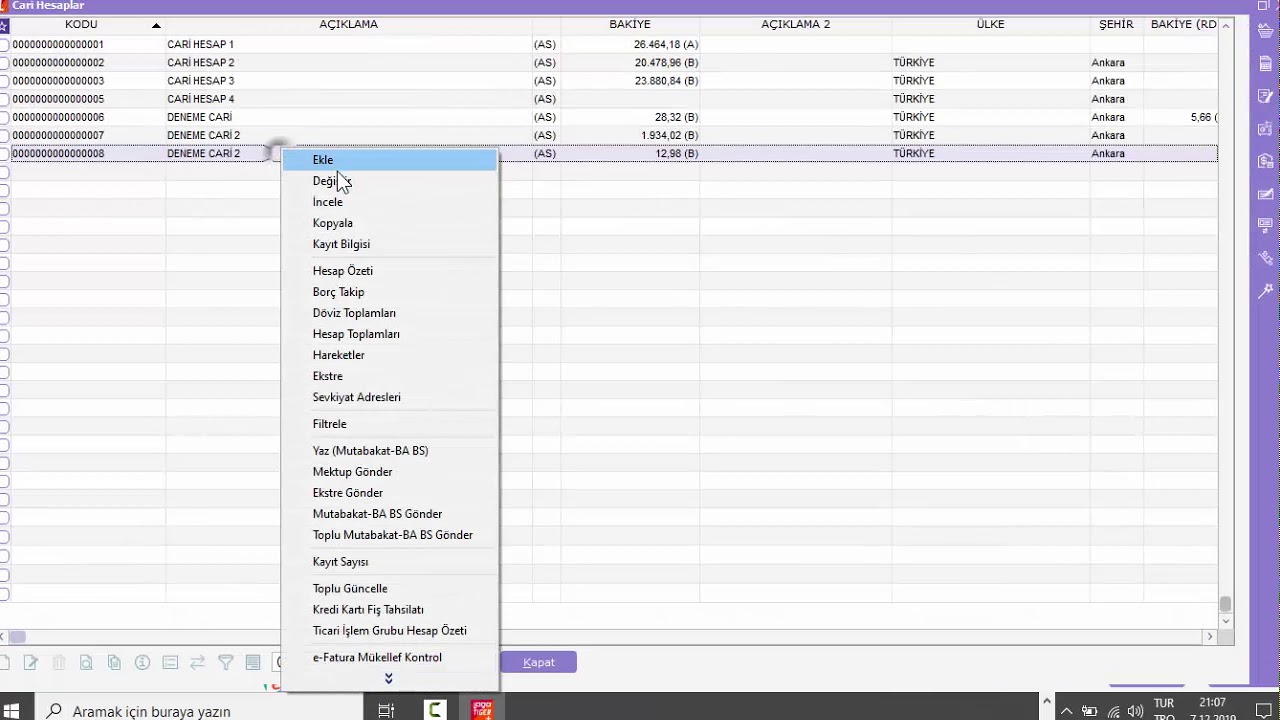The image size is (1280, 720).
Task: Select Döviz Toplamları menu entry
Action: click(389, 313)
